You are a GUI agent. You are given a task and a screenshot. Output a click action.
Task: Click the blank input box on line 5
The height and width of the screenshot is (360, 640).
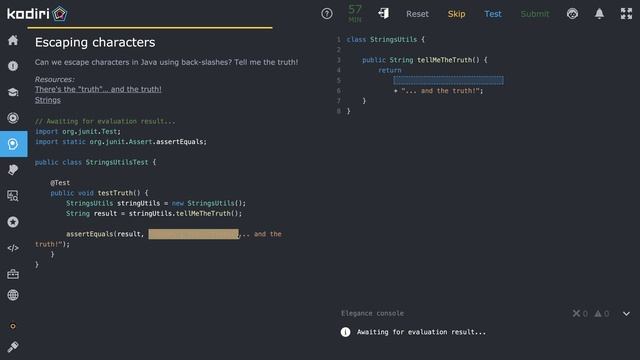[x=448, y=80]
